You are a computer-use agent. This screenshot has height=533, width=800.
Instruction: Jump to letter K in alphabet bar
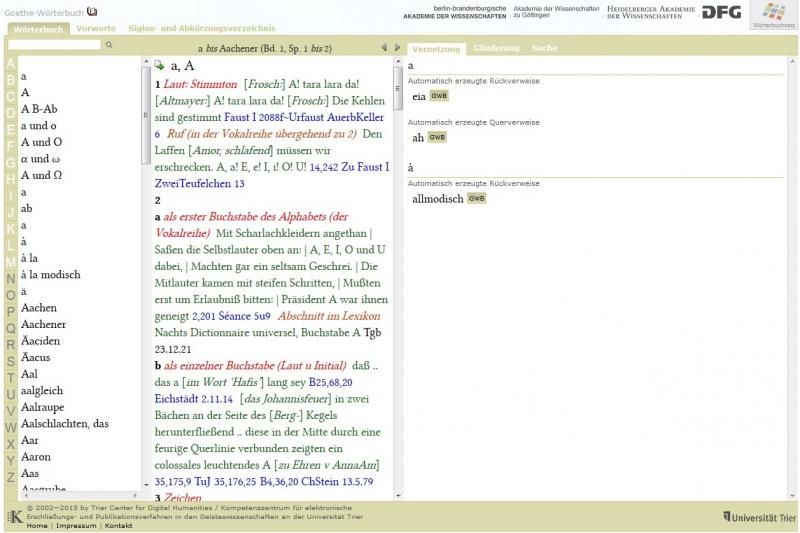coord(10,229)
